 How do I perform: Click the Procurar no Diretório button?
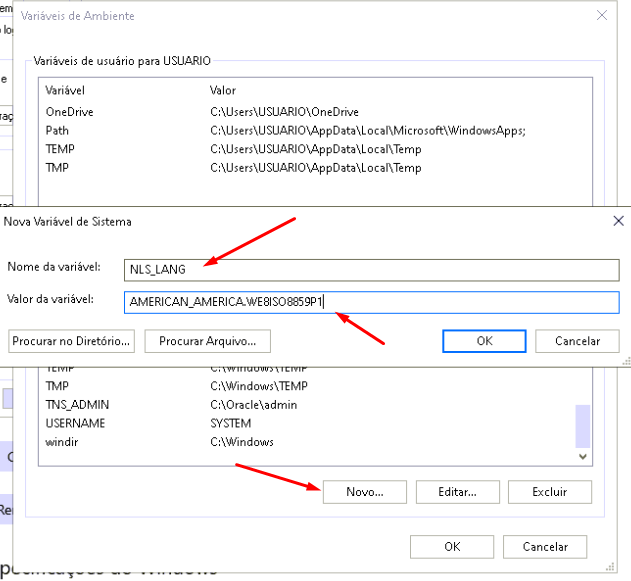[71, 341]
